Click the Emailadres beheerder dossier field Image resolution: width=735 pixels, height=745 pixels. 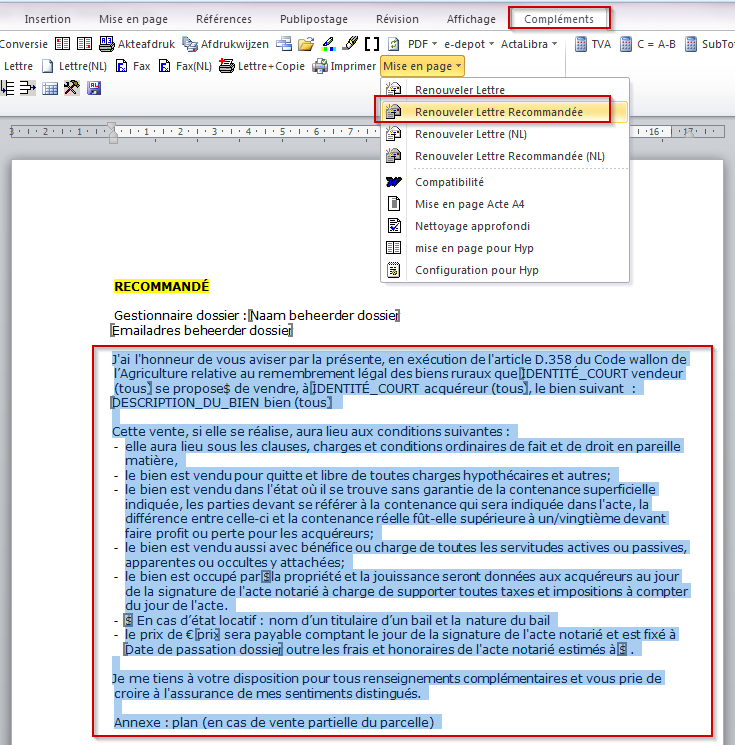pos(201,330)
